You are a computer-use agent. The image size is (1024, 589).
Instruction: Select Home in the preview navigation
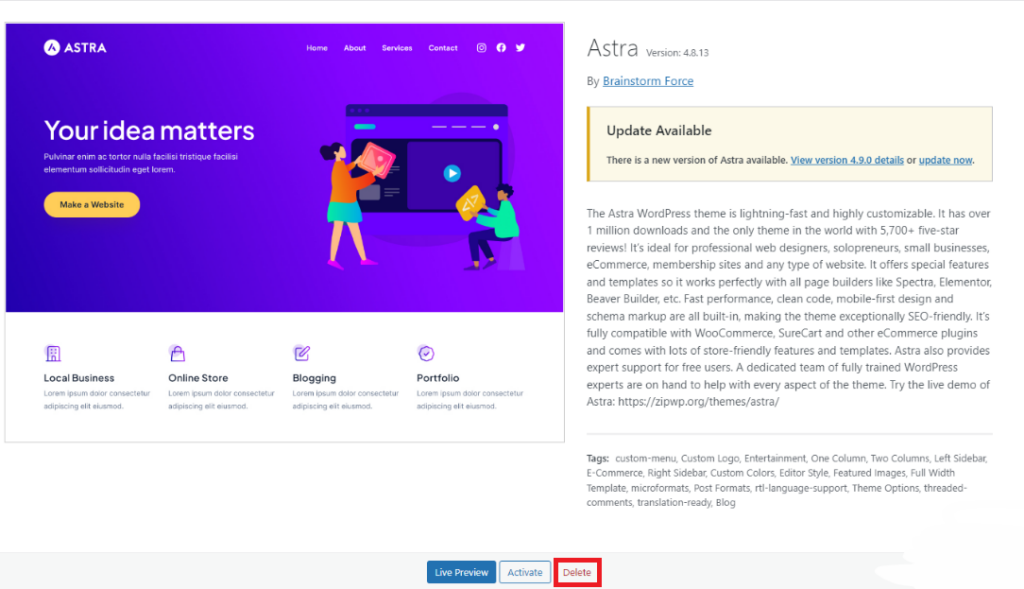(x=317, y=47)
